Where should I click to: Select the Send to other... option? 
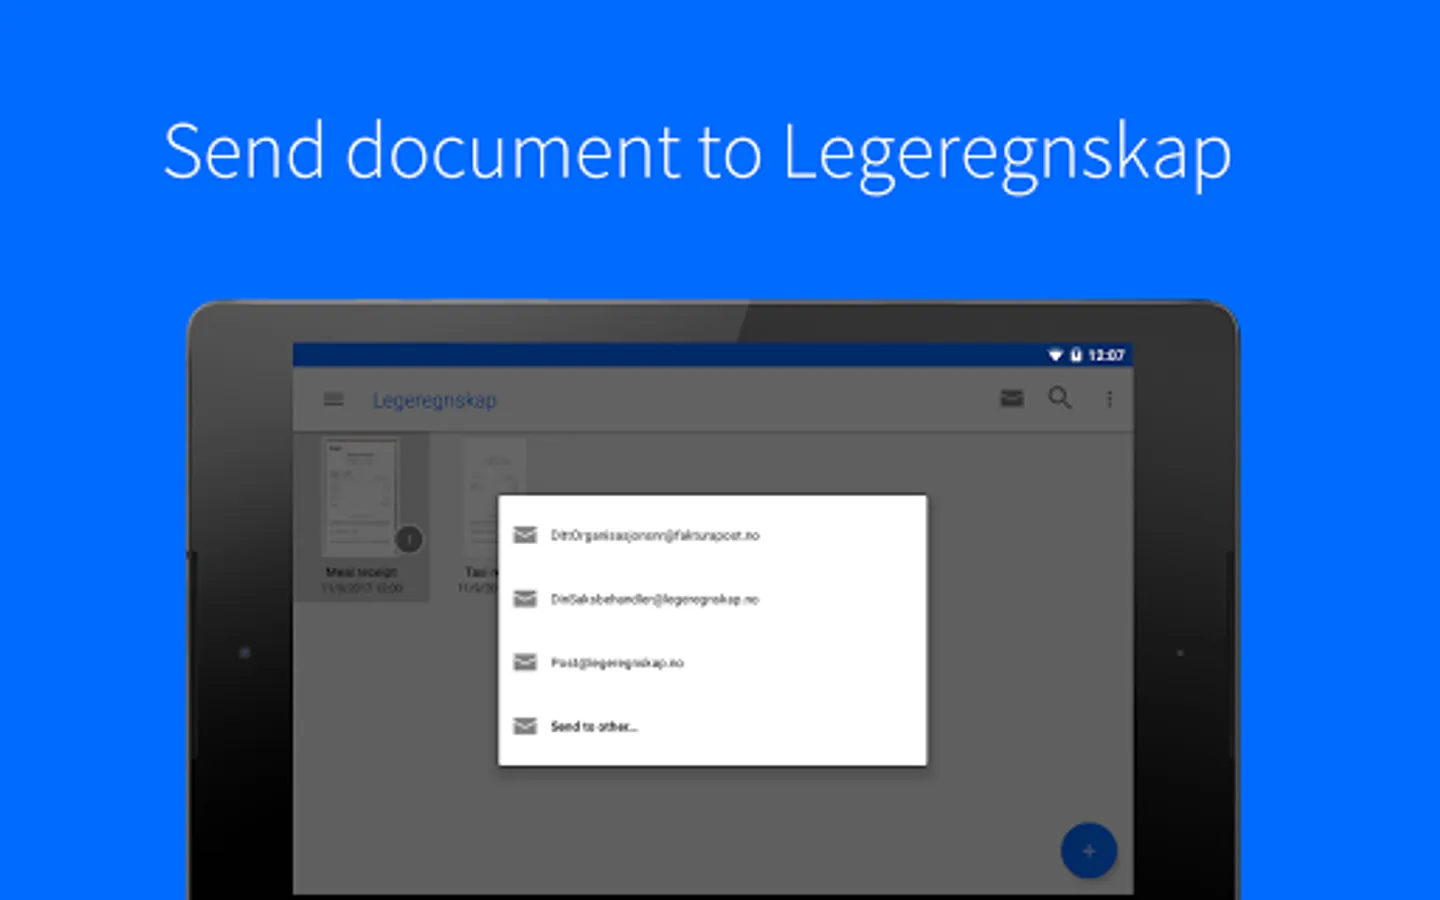pos(712,727)
